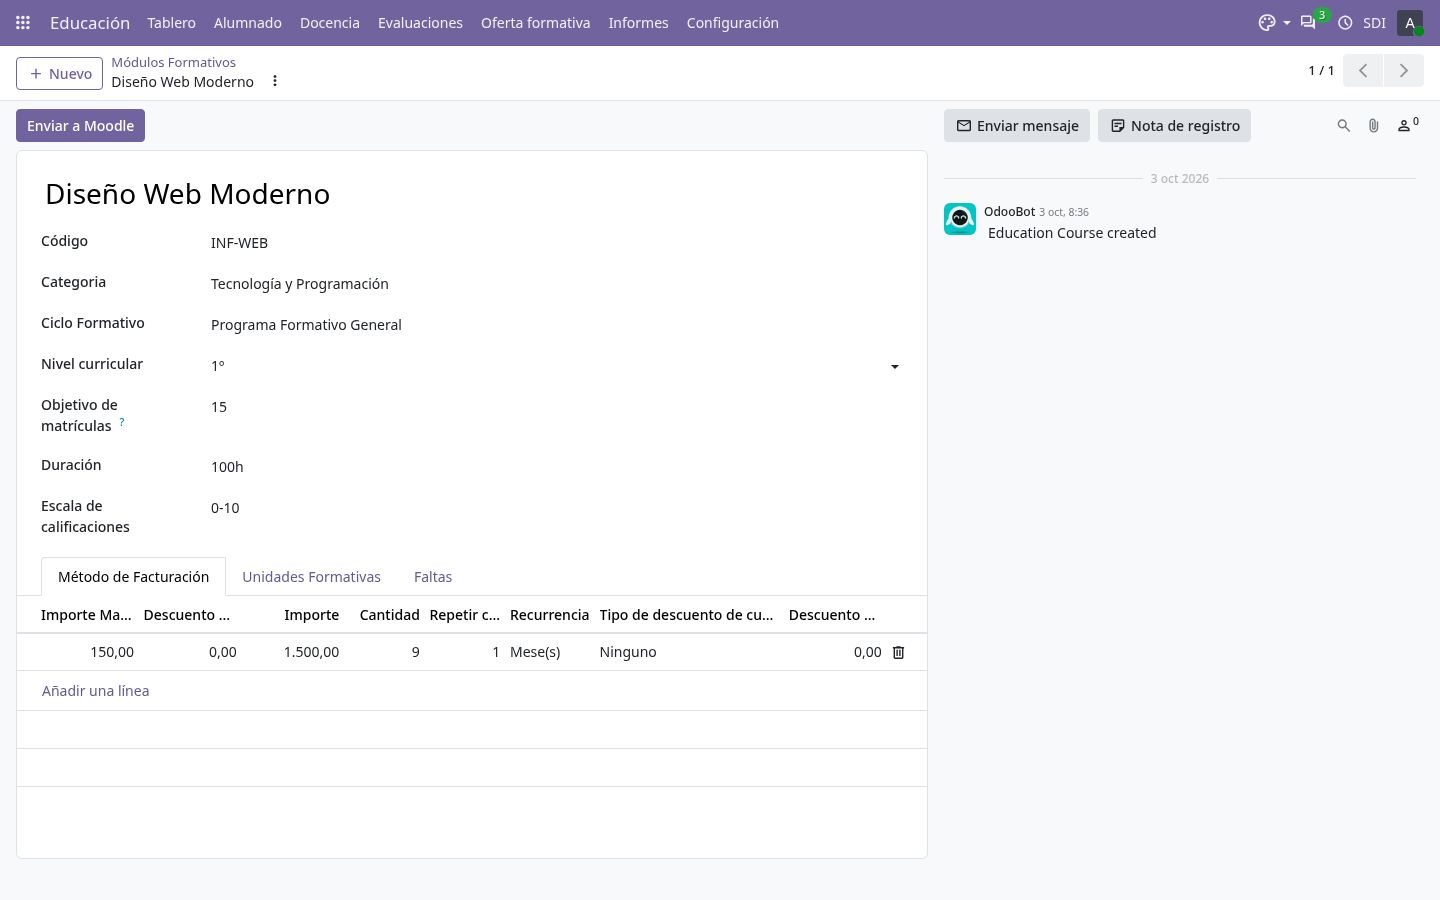1440x900 pixels.
Task: Open the Evaluaciones menu
Action: tap(420, 22)
